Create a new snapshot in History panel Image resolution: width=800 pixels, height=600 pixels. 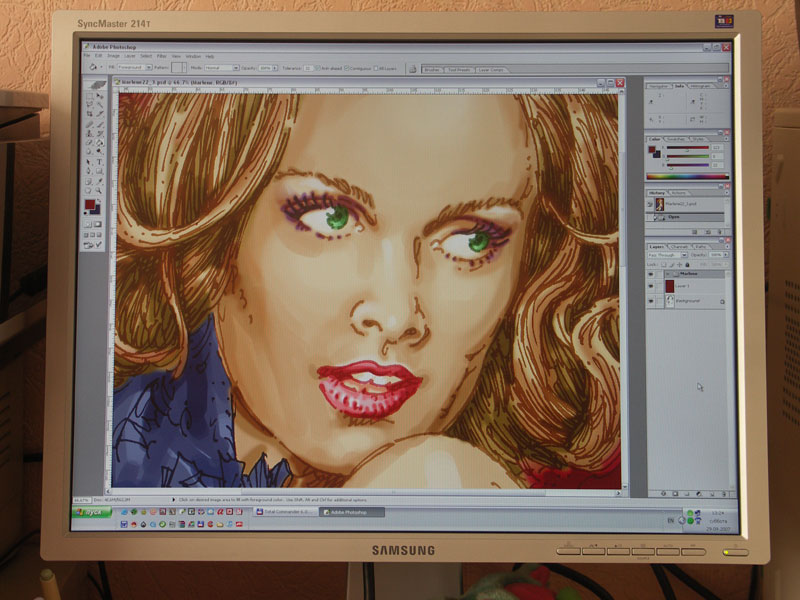708,232
